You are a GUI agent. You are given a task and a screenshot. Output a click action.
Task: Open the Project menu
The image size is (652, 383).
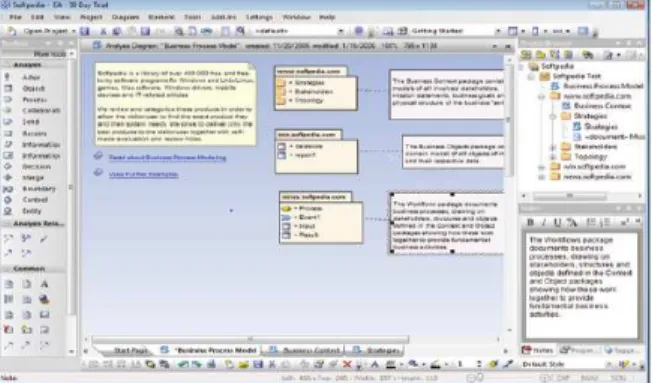[x=91, y=17]
